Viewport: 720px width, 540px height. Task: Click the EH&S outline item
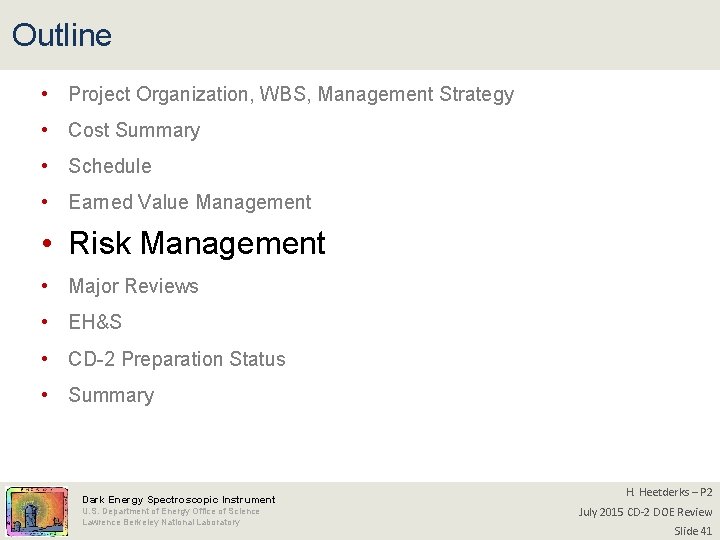coord(95,323)
